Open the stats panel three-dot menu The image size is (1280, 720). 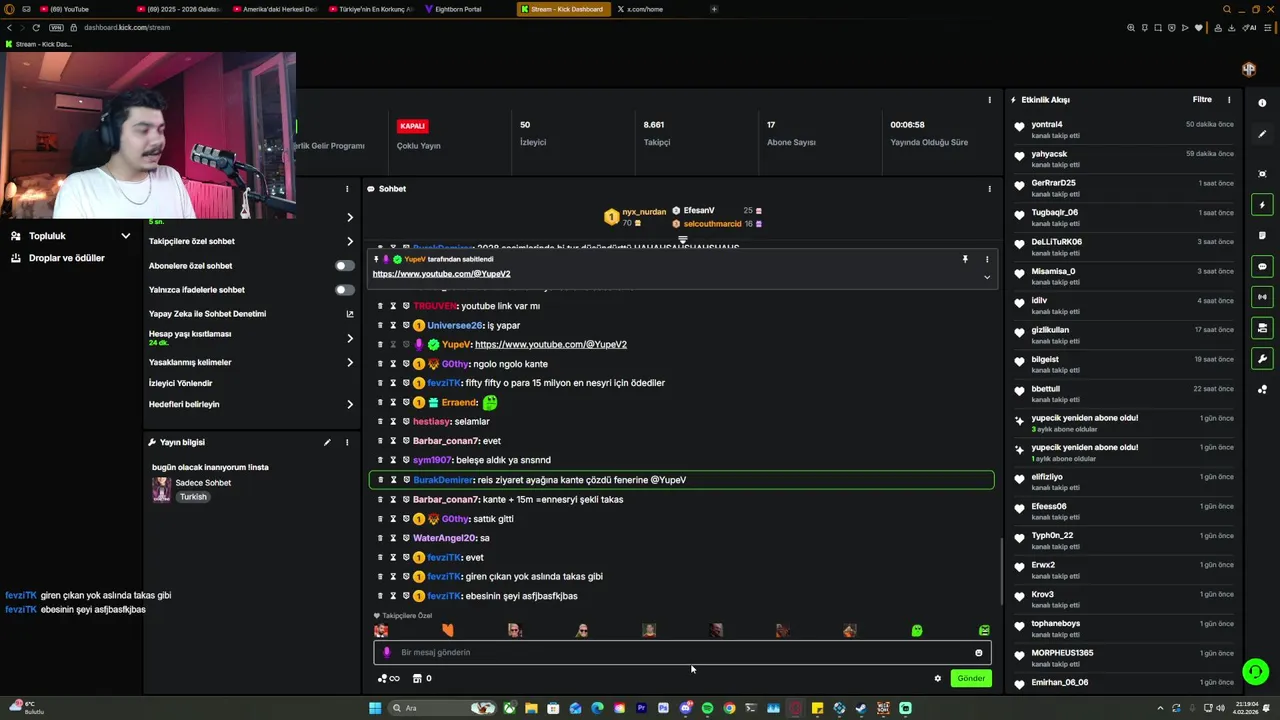click(990, 100)
